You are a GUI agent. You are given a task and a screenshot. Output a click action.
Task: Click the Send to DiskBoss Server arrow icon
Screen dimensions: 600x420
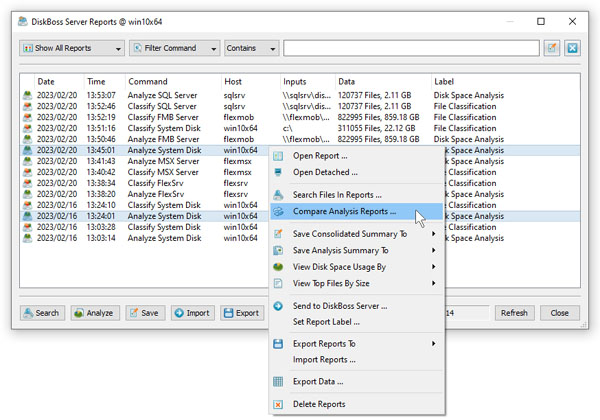[278, 306]
